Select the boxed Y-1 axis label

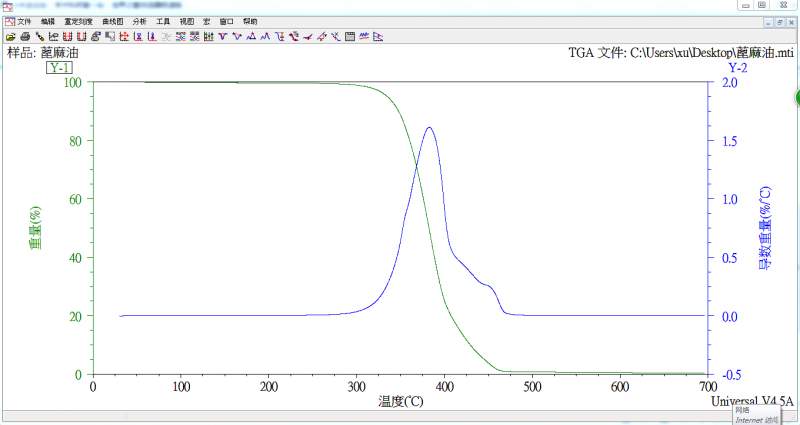[x=59, y=68]
